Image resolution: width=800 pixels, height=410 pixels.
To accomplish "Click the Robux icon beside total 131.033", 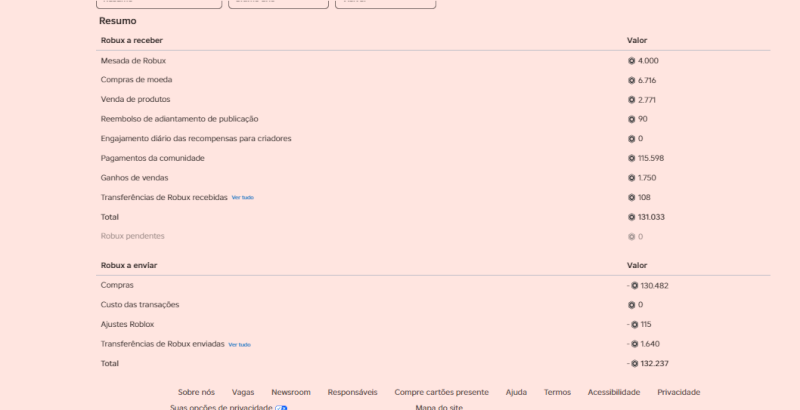I will click(x=631, y=217).
